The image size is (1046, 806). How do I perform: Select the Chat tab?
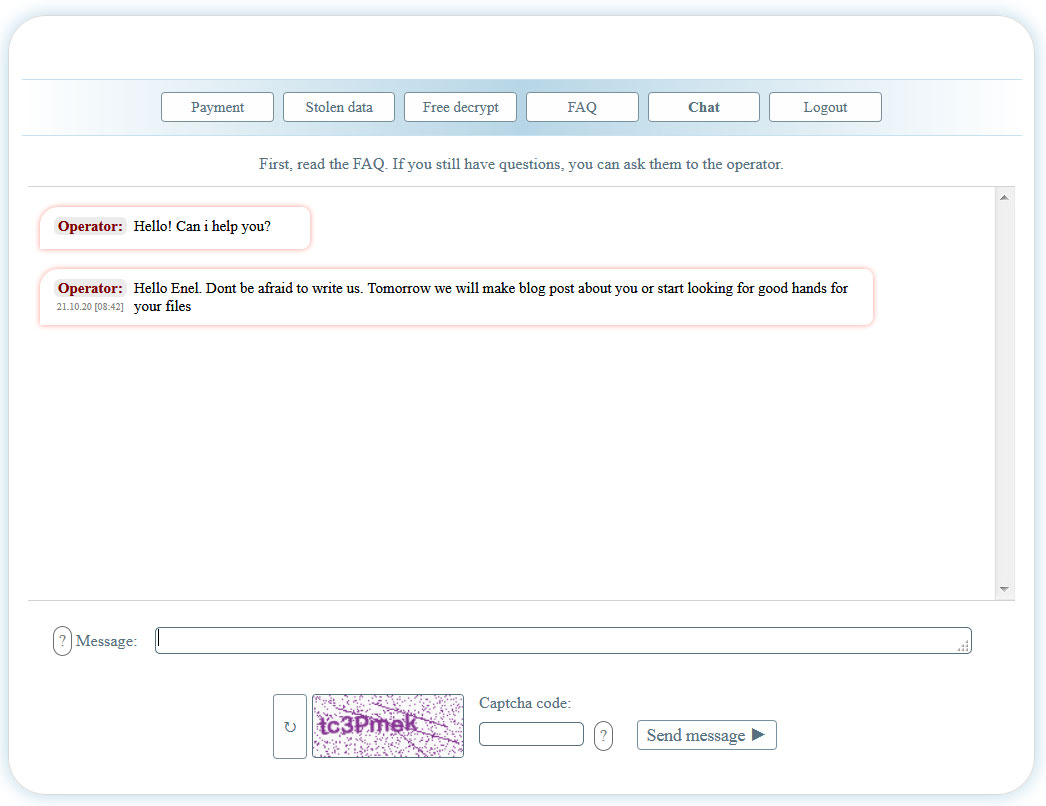point(704,107)
